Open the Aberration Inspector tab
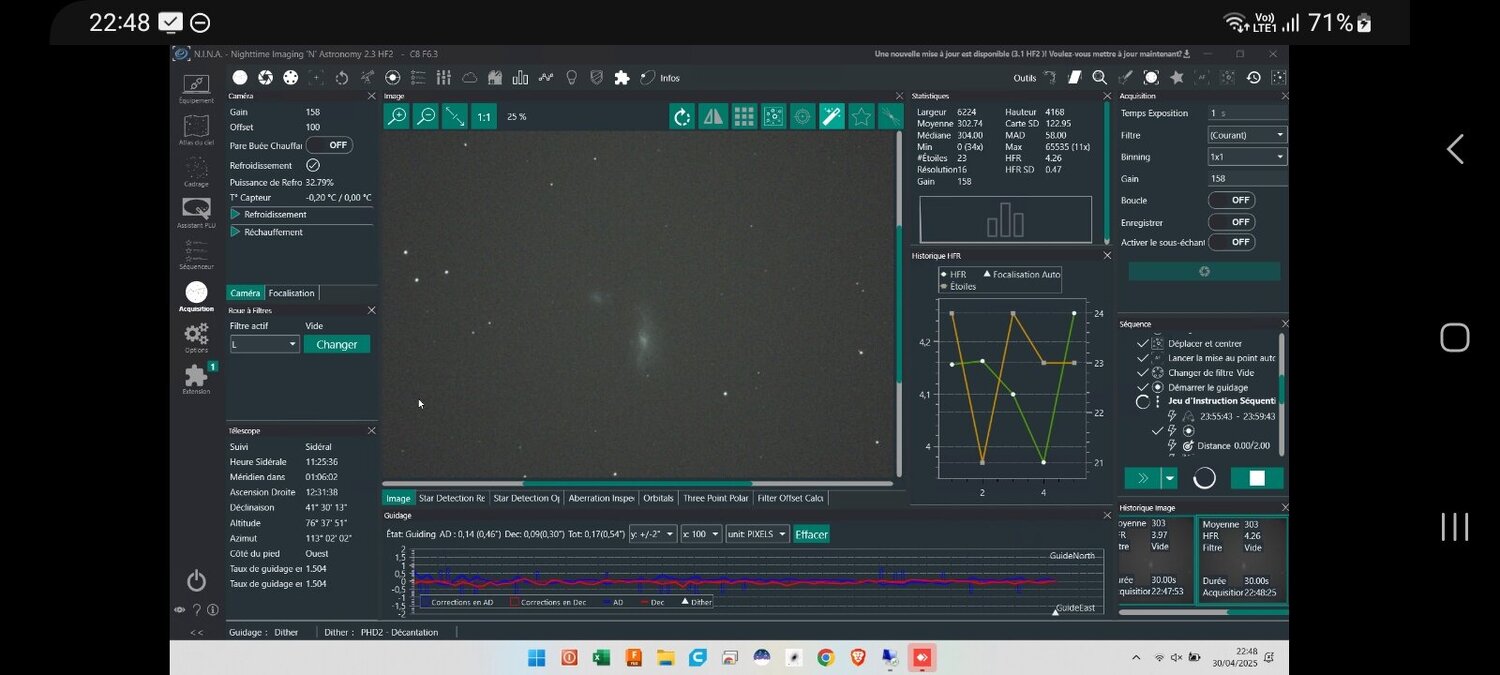This screenshot has height=675, width=1500. click(x=601, y=498)
